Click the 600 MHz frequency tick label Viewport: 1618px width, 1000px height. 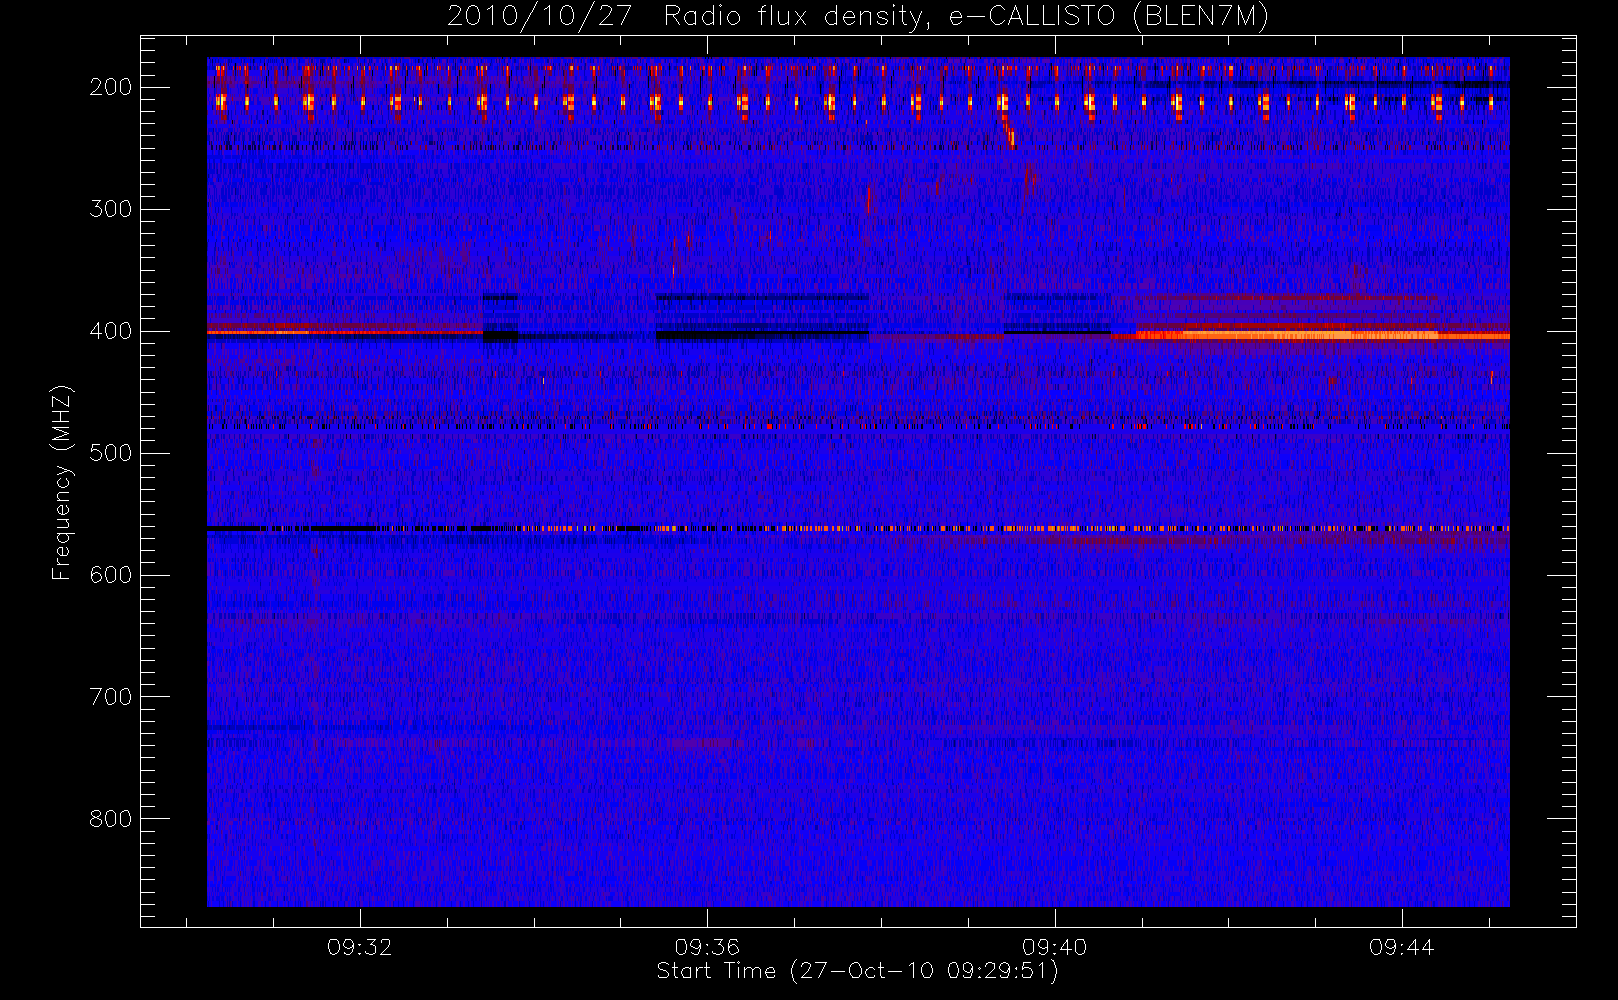click(111, 575)
